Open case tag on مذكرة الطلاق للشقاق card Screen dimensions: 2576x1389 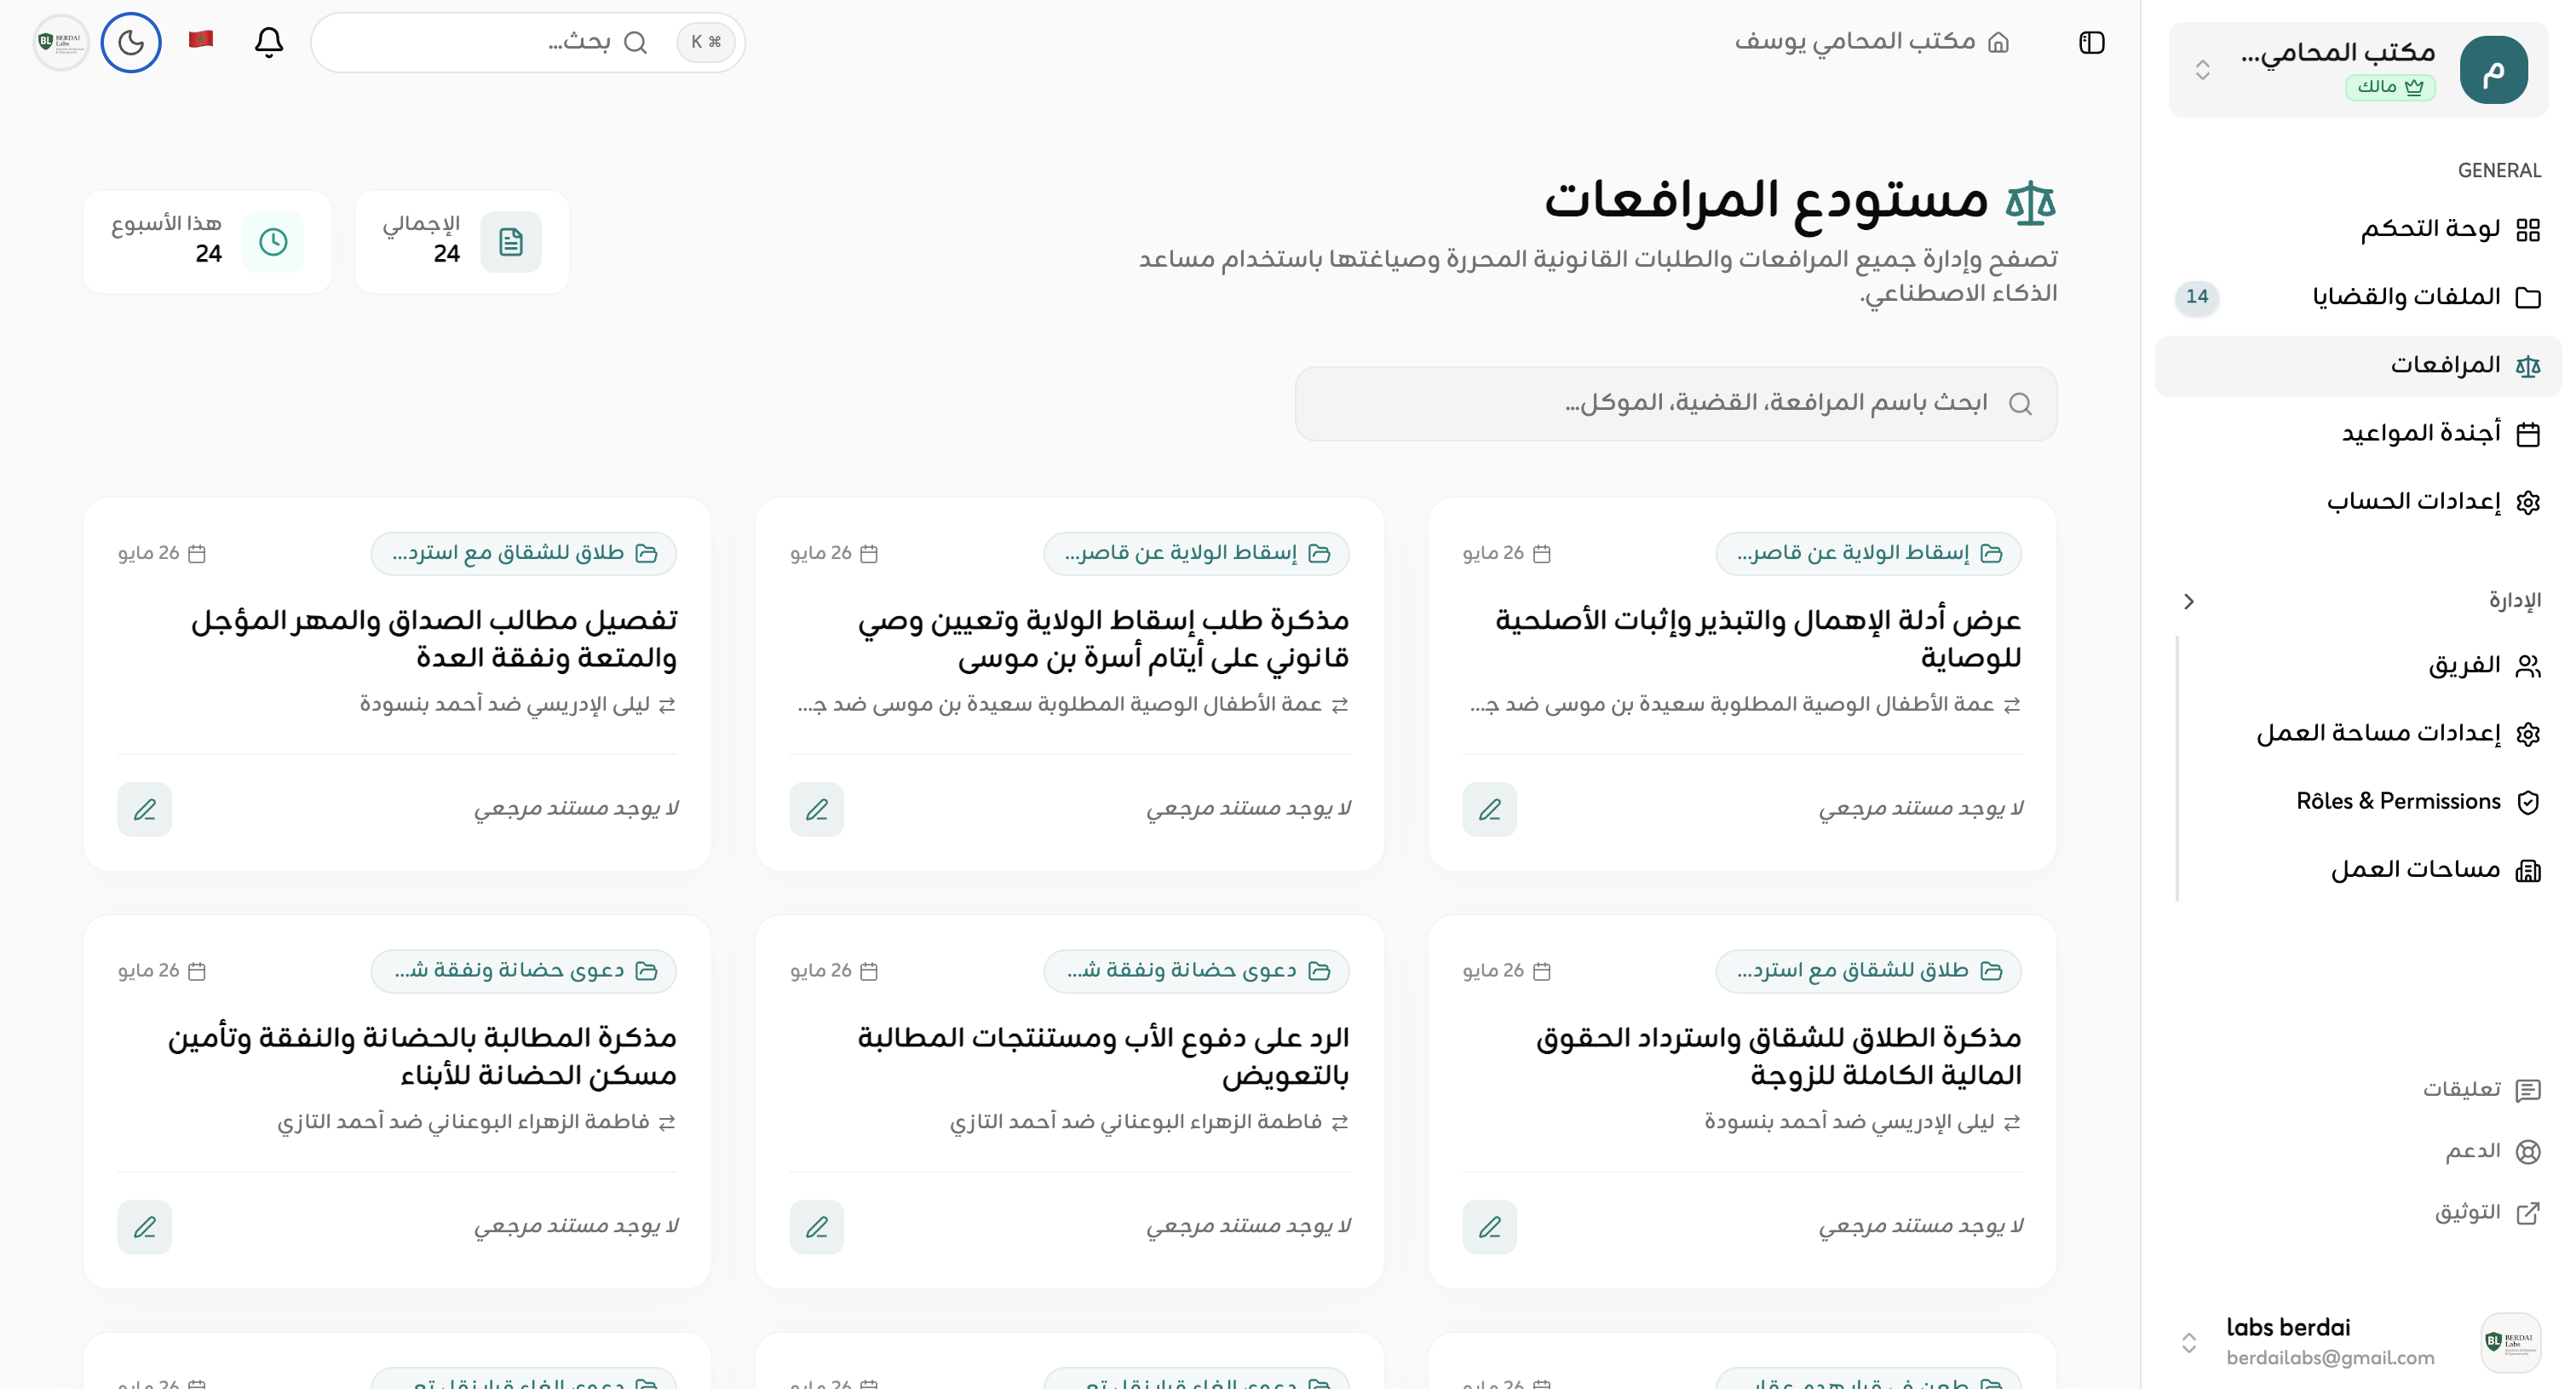[x=1868, y=971]
